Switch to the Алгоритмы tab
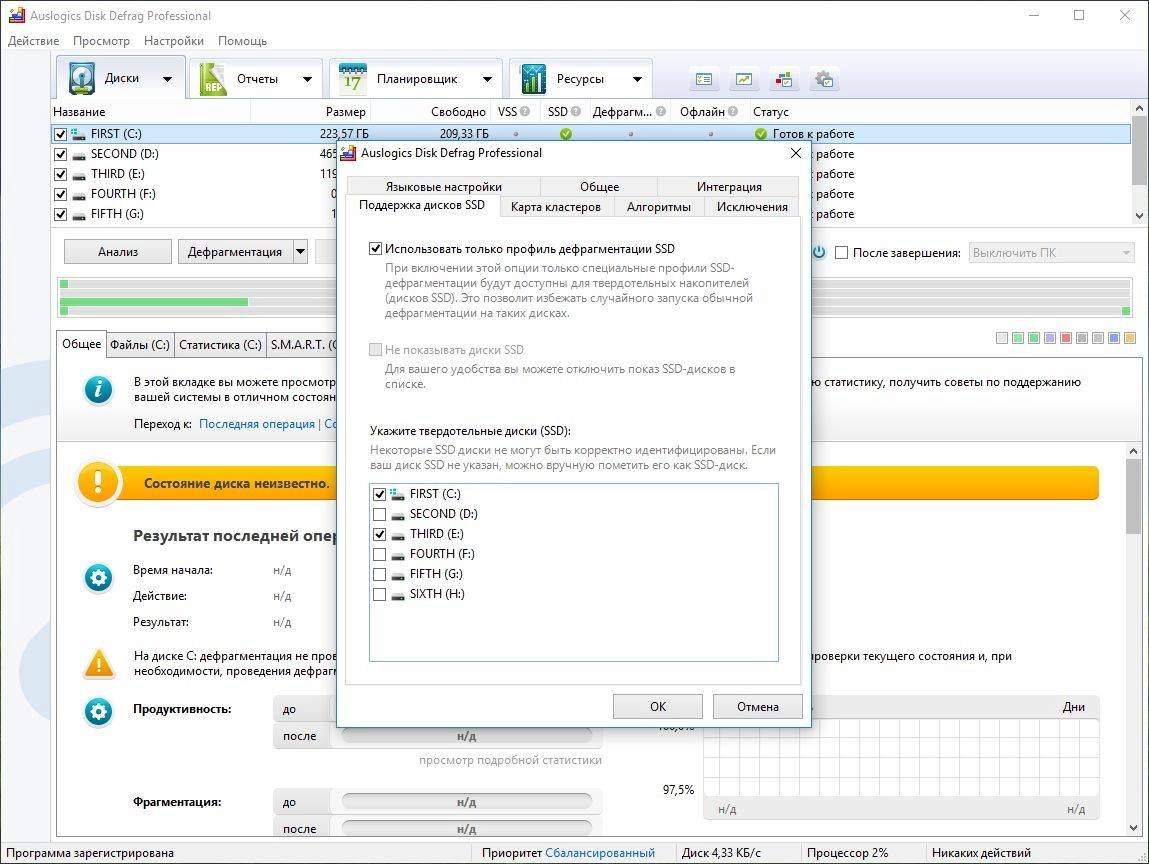Viewport: 1149px width, 864px height. [659, 207]
